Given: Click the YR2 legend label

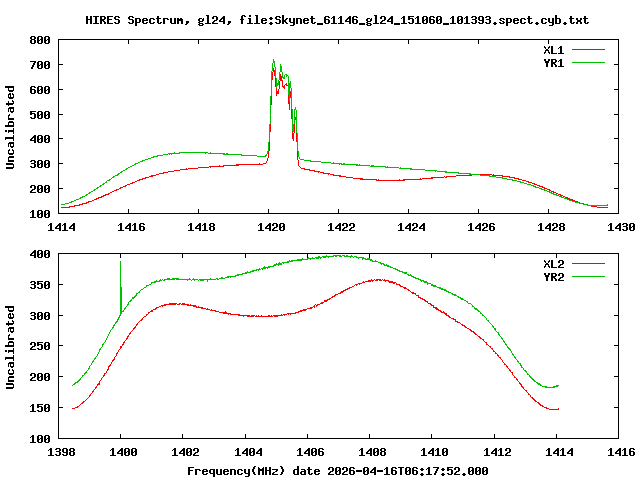Looking at the screenshot, I should (553, 277).
